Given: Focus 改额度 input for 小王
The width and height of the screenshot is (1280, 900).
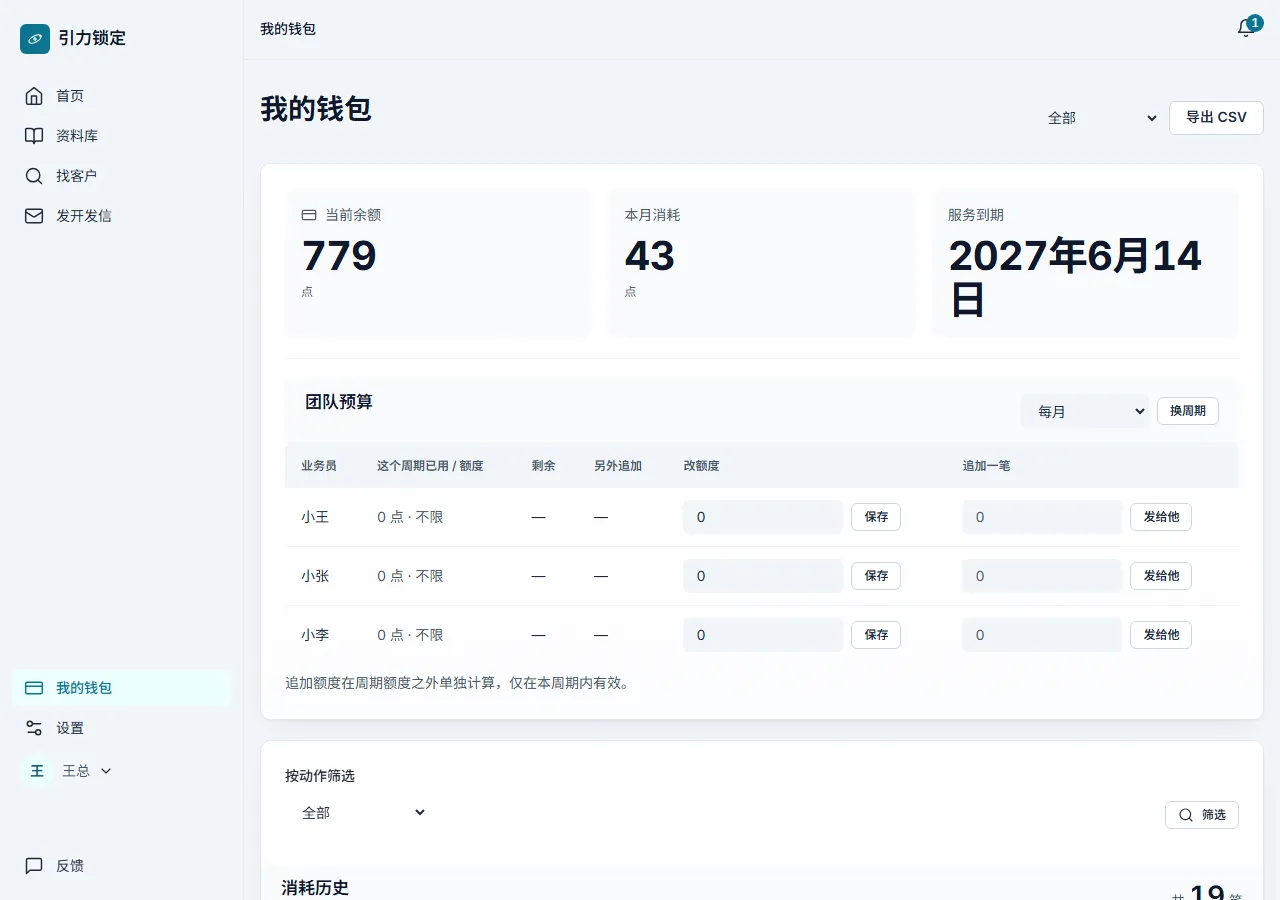Looking at the screenshot, I should click(x=763, y=517).
